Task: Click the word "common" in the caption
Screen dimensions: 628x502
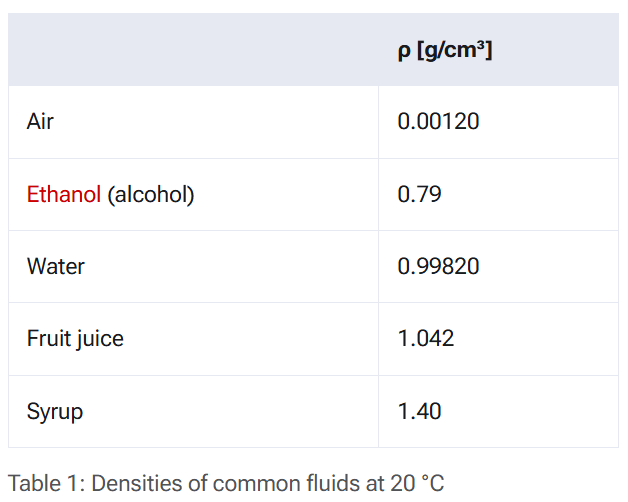Action: point(257,483)
